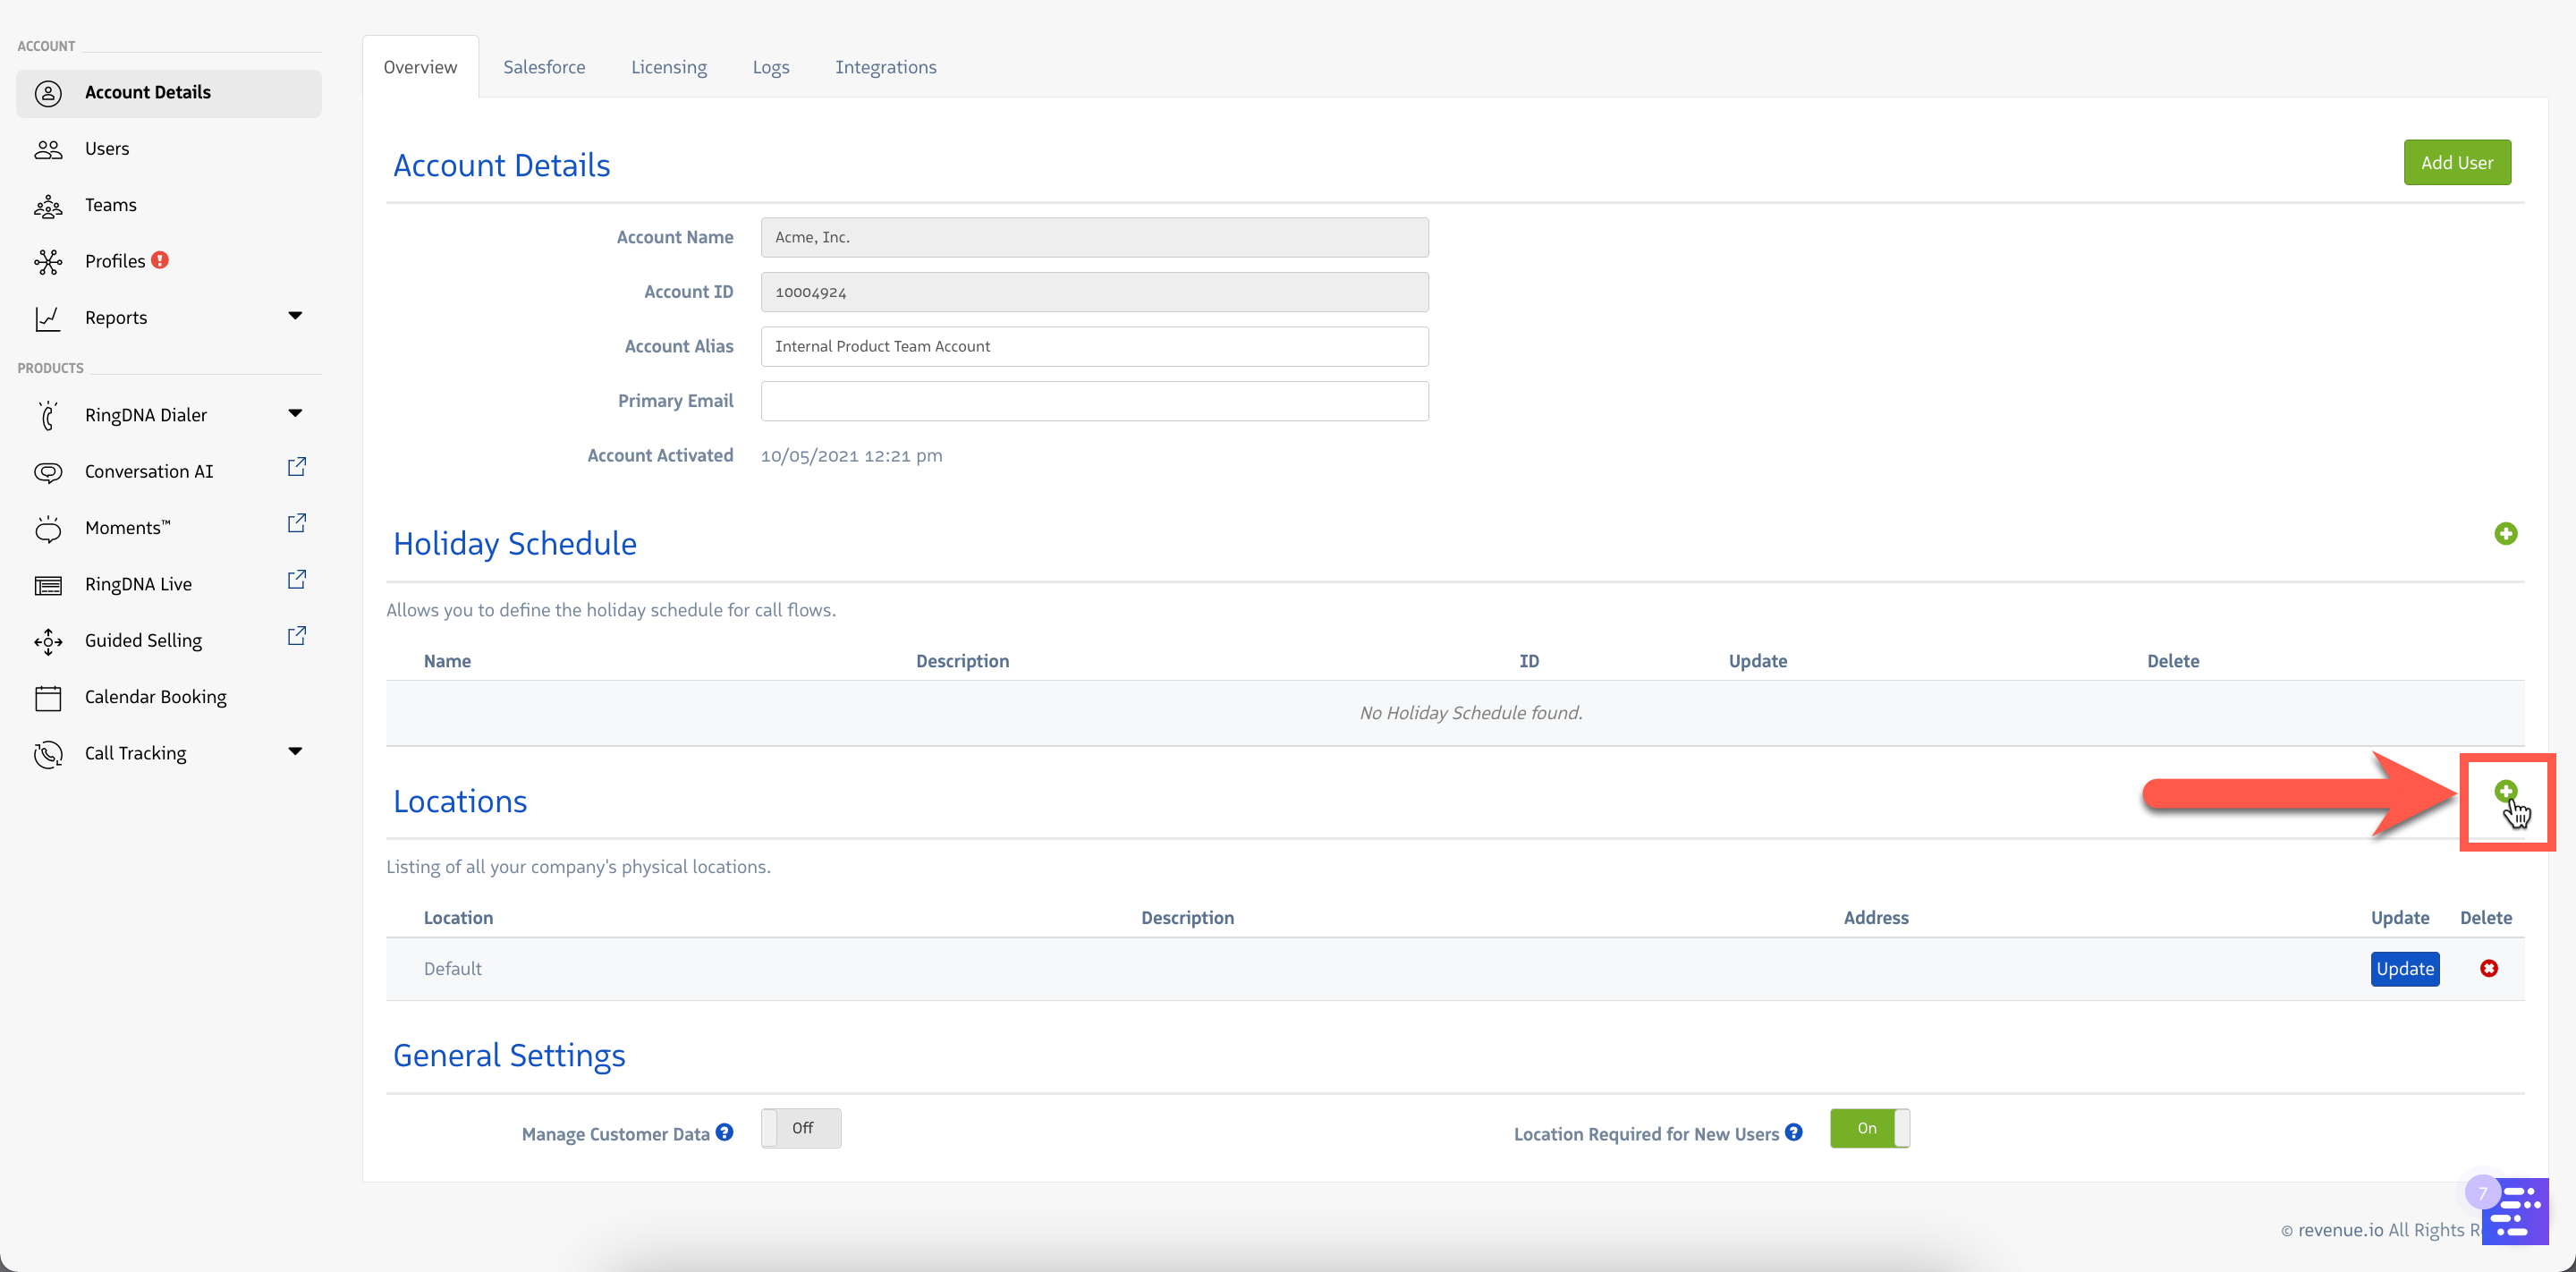Open Moments external link icon
The image size is (2576, 1272).
pyautogui.click(x=297, y=523)
